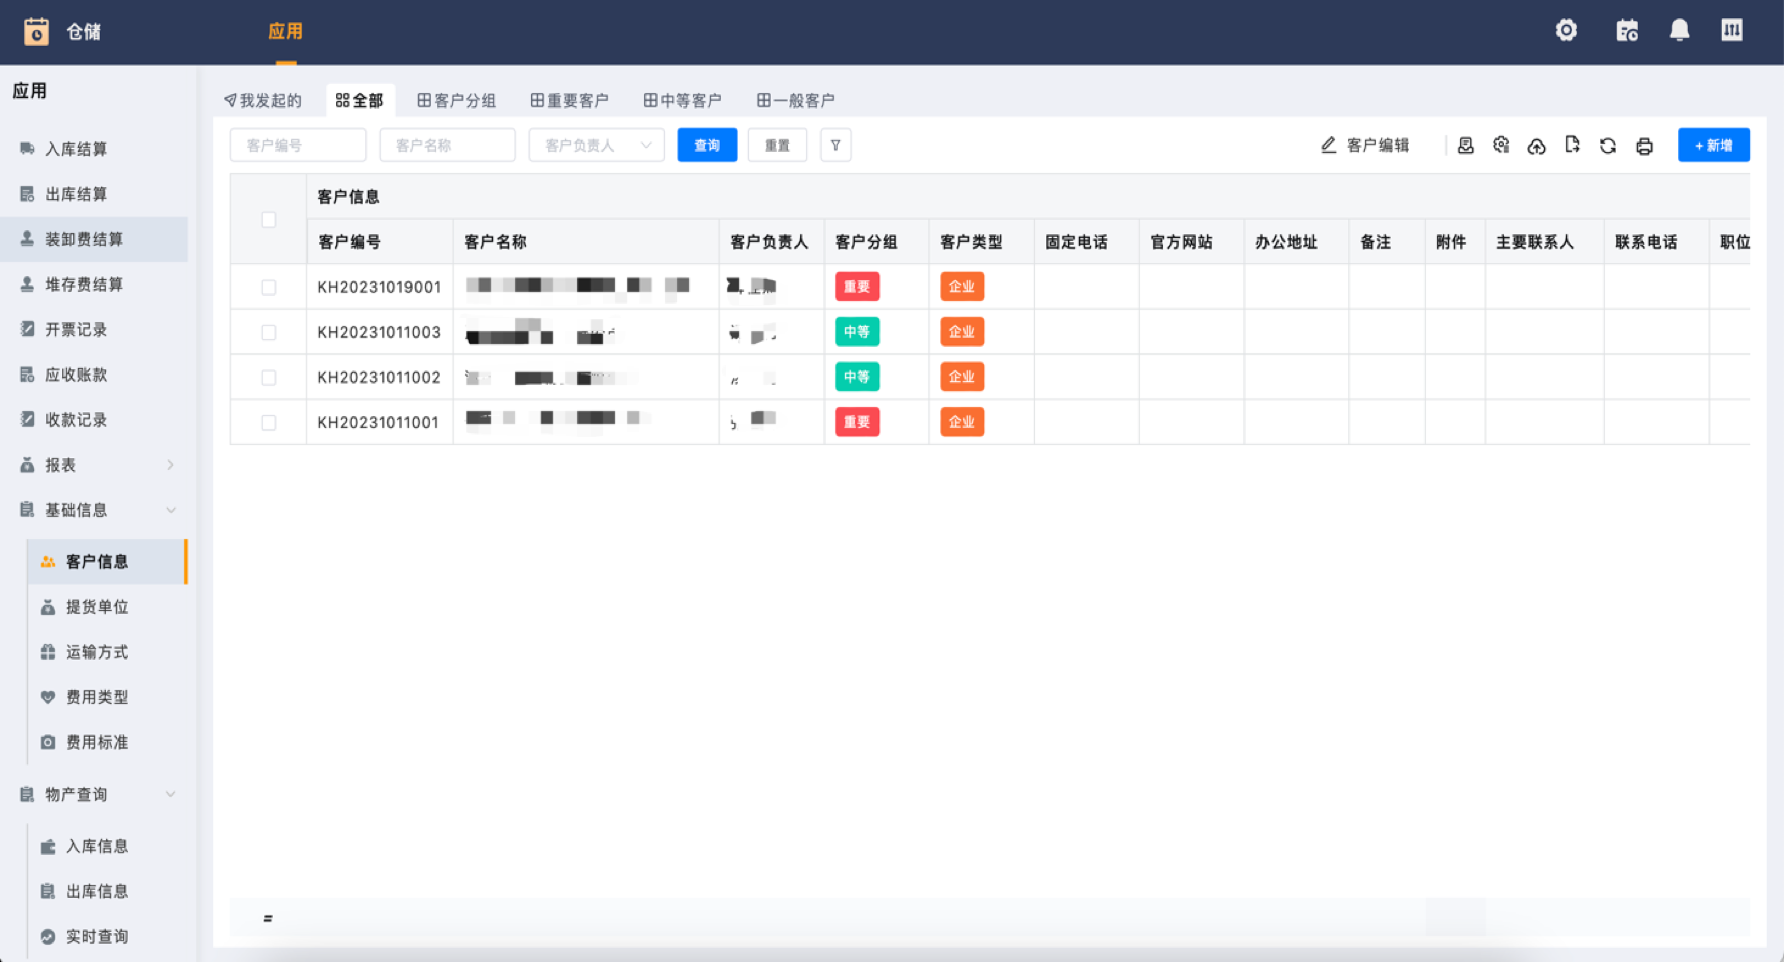The image size is (1784, 962).
Task: Click the refresh icon in the toolbar
Action: pos(1608,146)
